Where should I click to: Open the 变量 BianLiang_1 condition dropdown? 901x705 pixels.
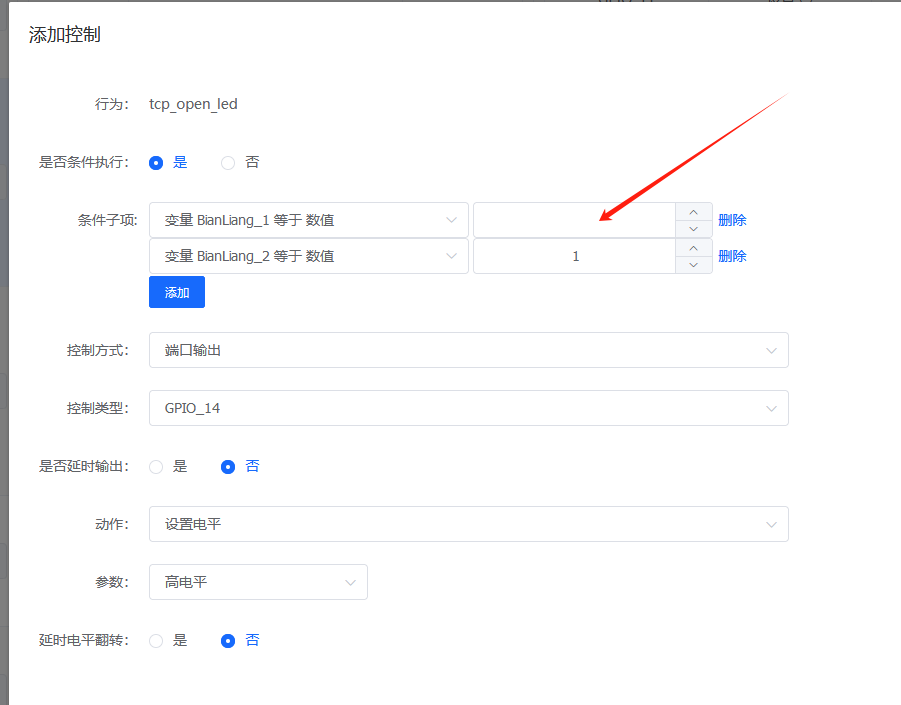coord(308,220)
